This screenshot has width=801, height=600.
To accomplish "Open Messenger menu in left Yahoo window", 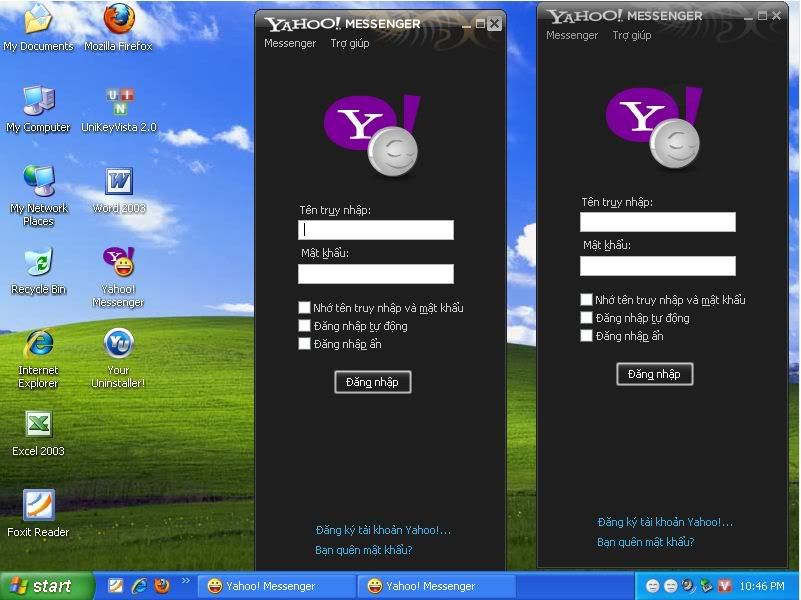I will click(290, 43).
